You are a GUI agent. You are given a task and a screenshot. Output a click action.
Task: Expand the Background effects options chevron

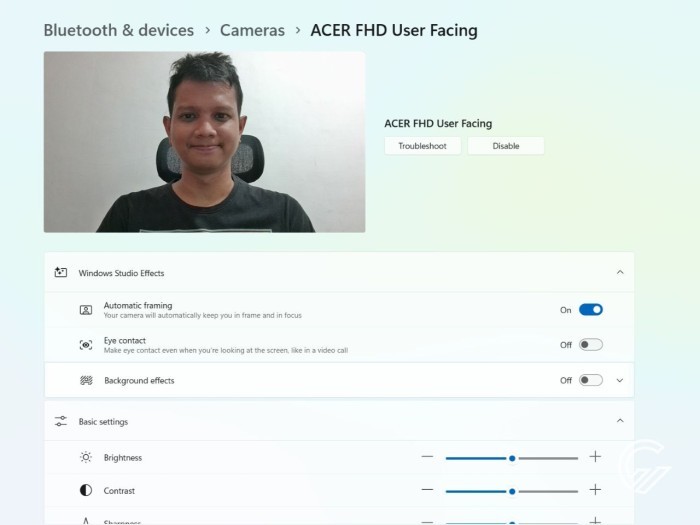coord(620,380)
